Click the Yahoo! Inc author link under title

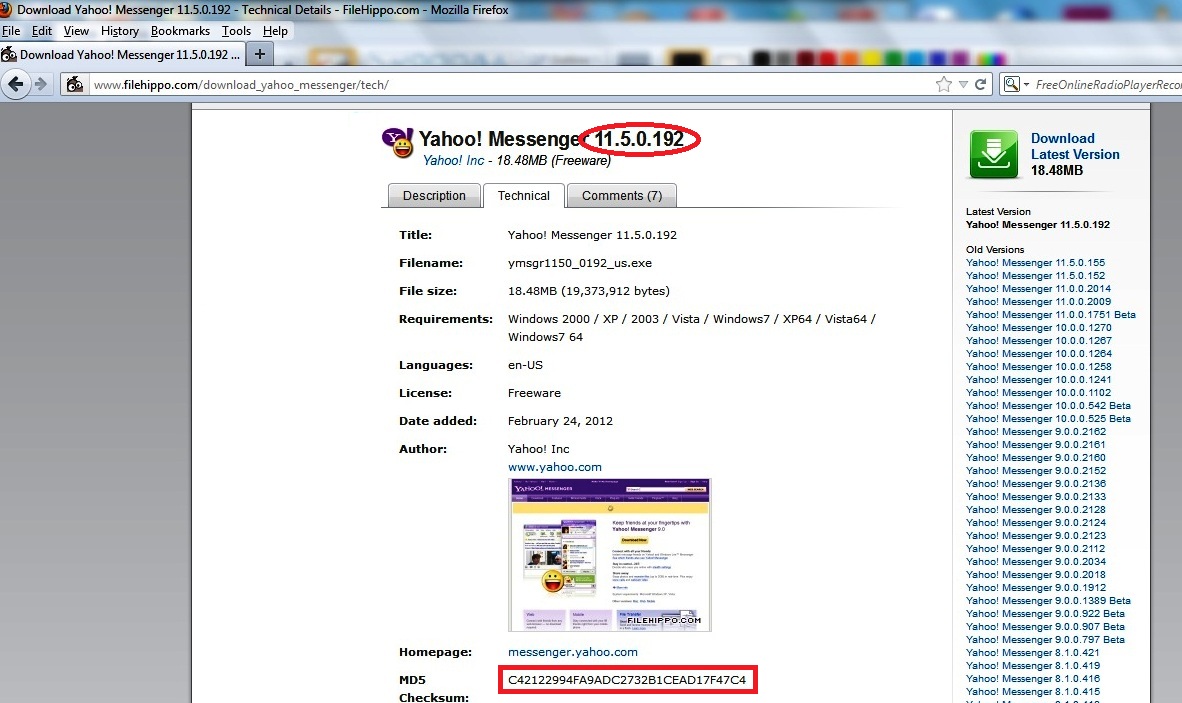coord(454,160)
